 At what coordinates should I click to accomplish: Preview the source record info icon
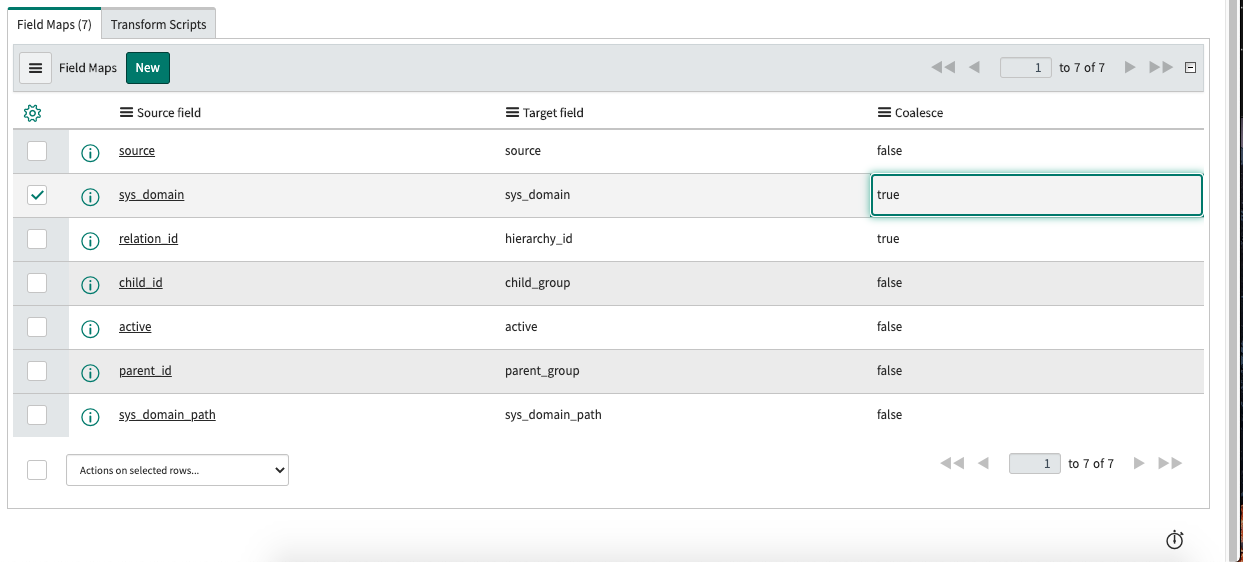[x=90, y=152]
